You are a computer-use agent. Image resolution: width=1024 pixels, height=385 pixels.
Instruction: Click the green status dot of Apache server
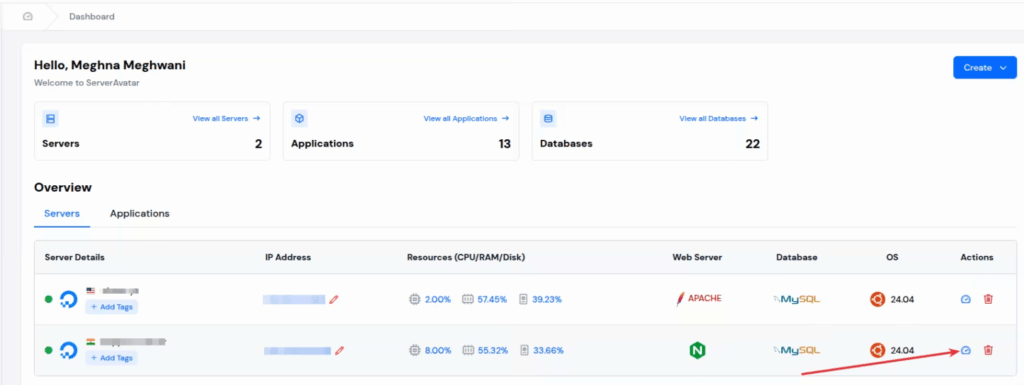pyautogui.click(x=48, y=300)
